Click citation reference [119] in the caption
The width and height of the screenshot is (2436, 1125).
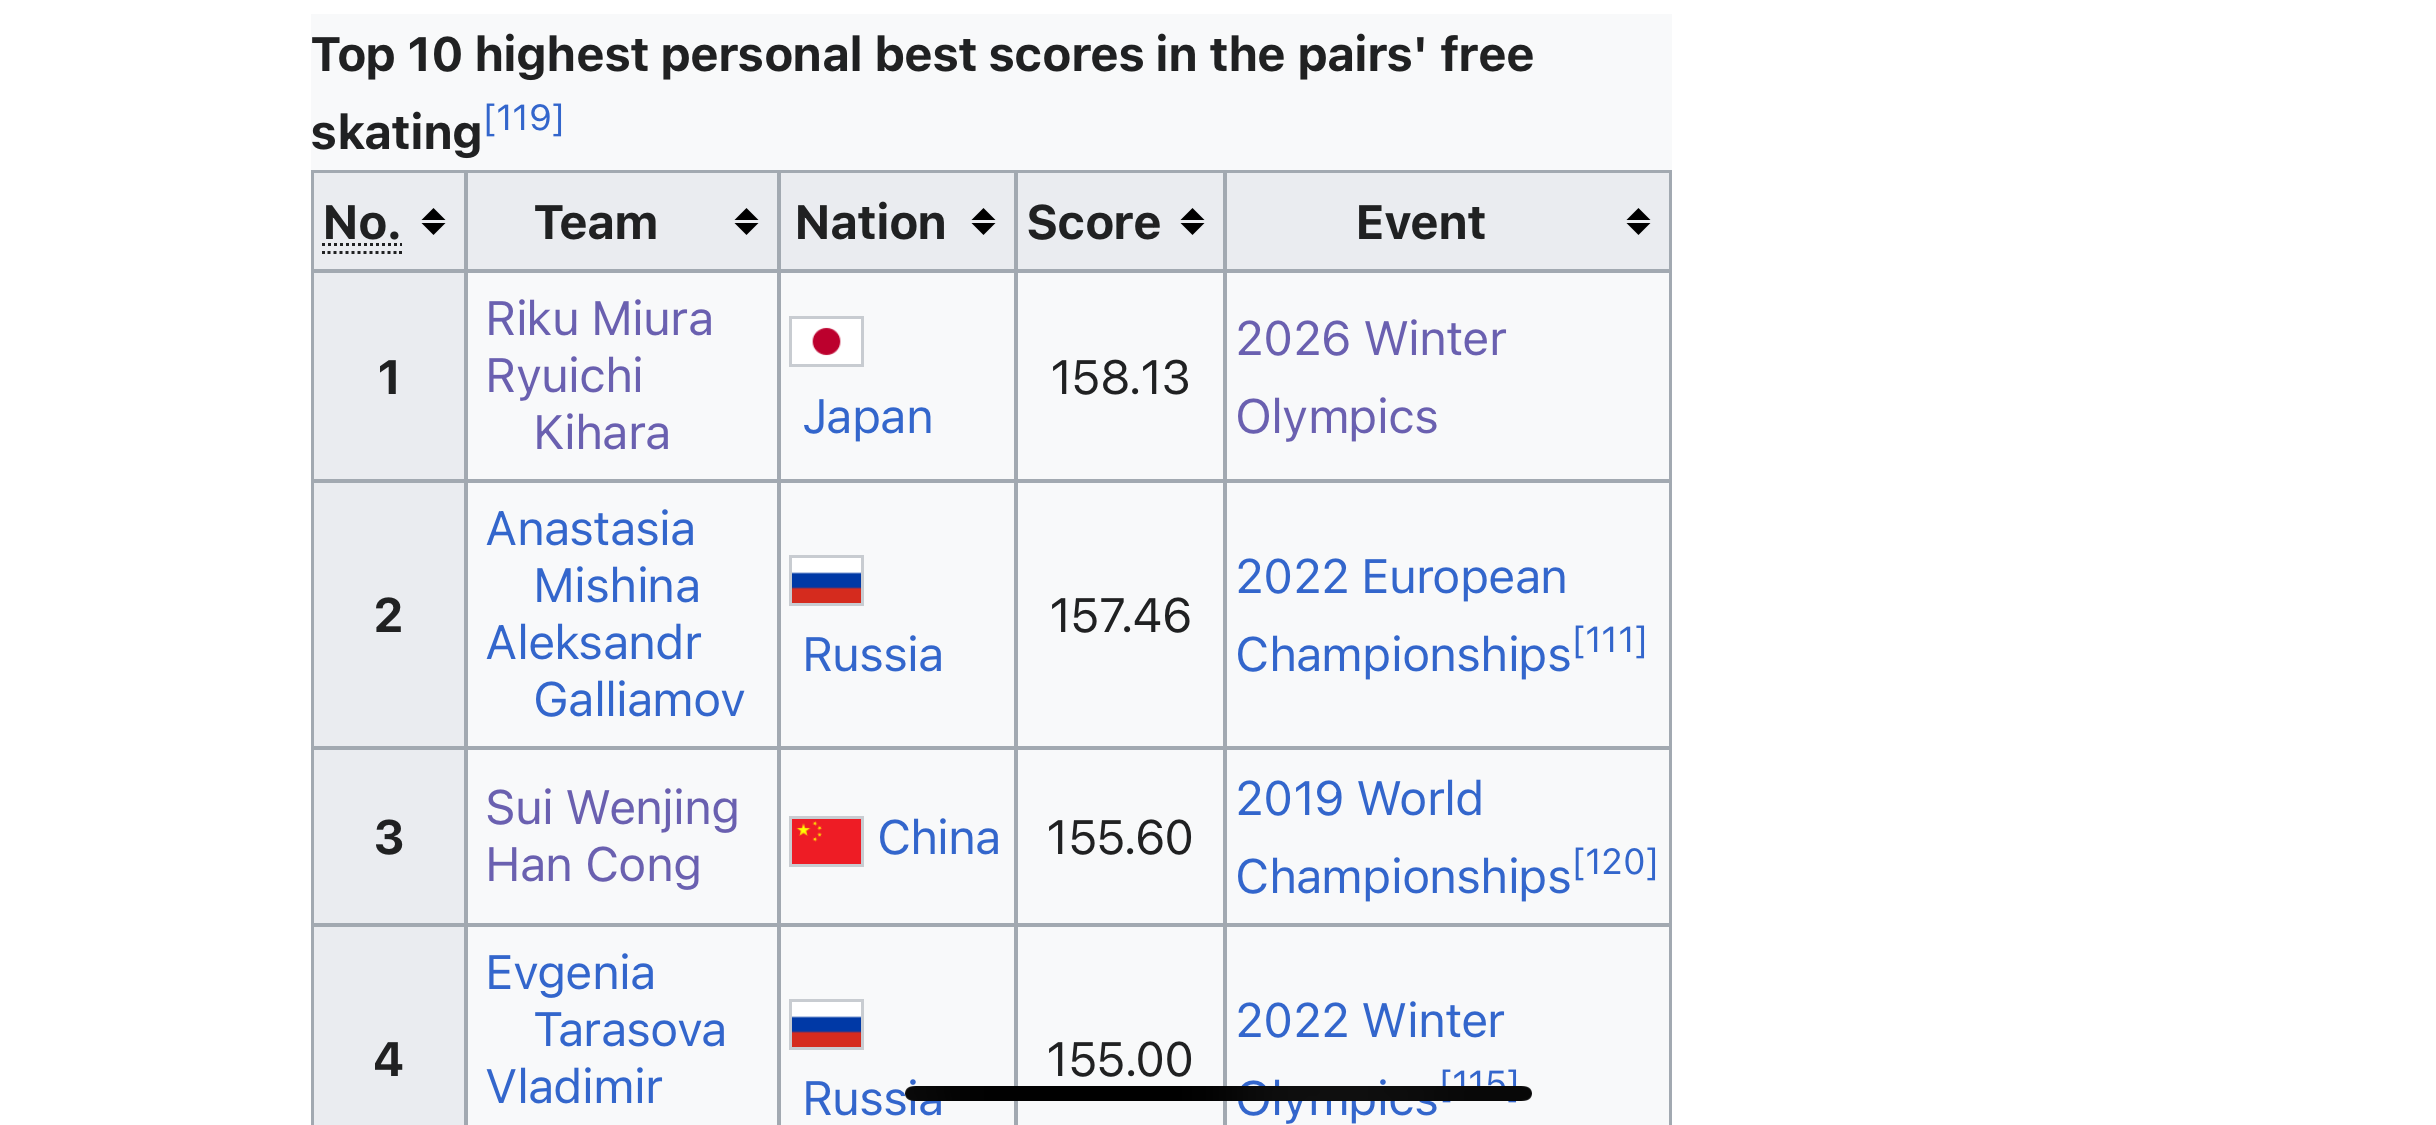point(524,119)
